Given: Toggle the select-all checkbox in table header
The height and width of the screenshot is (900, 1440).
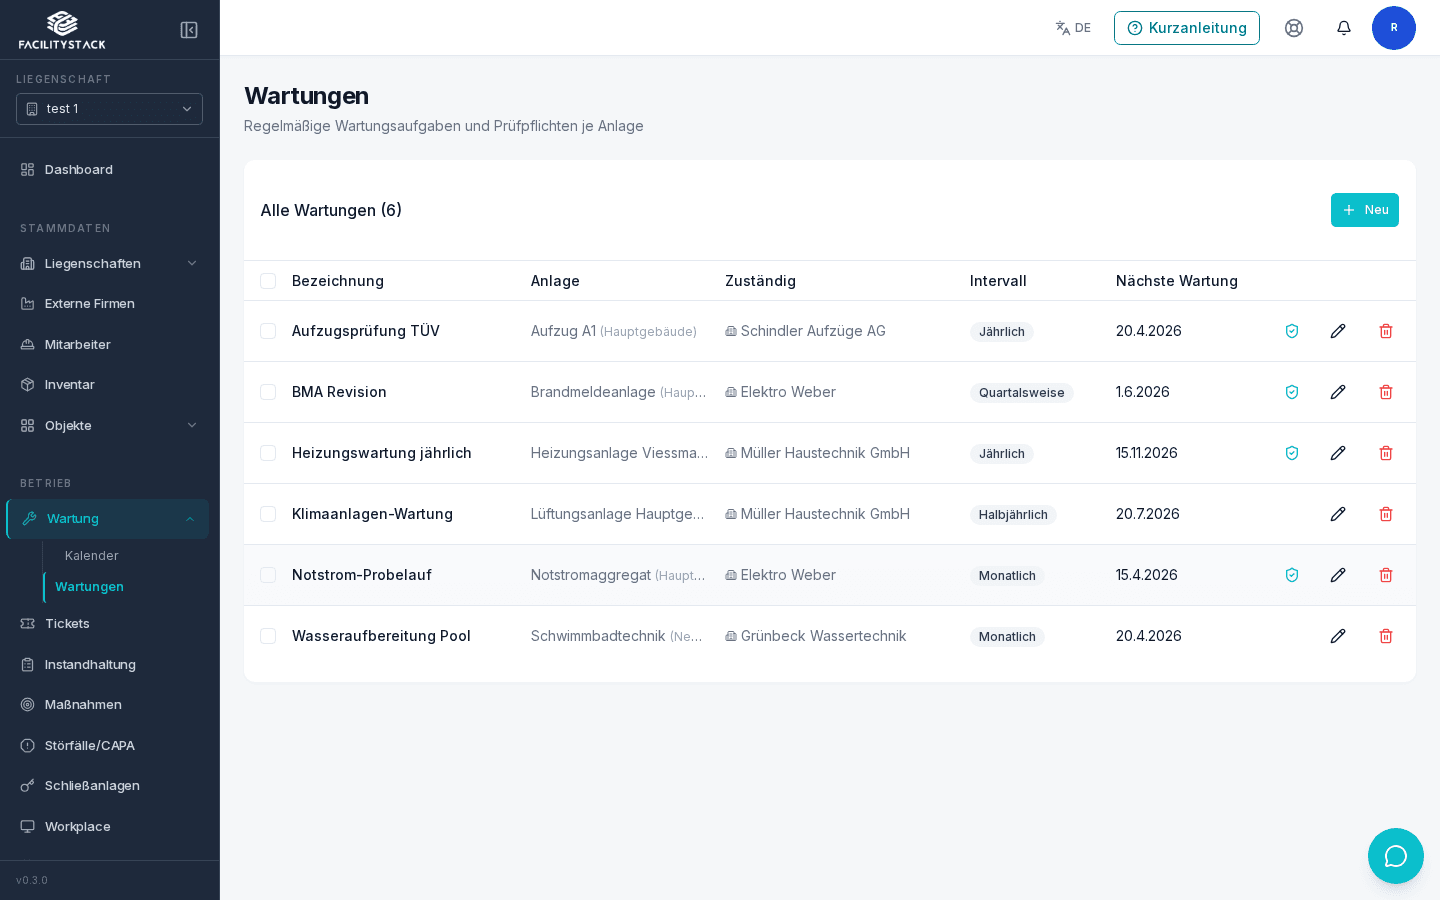Looking at the screenshot, I should click(x=268, y=281).
